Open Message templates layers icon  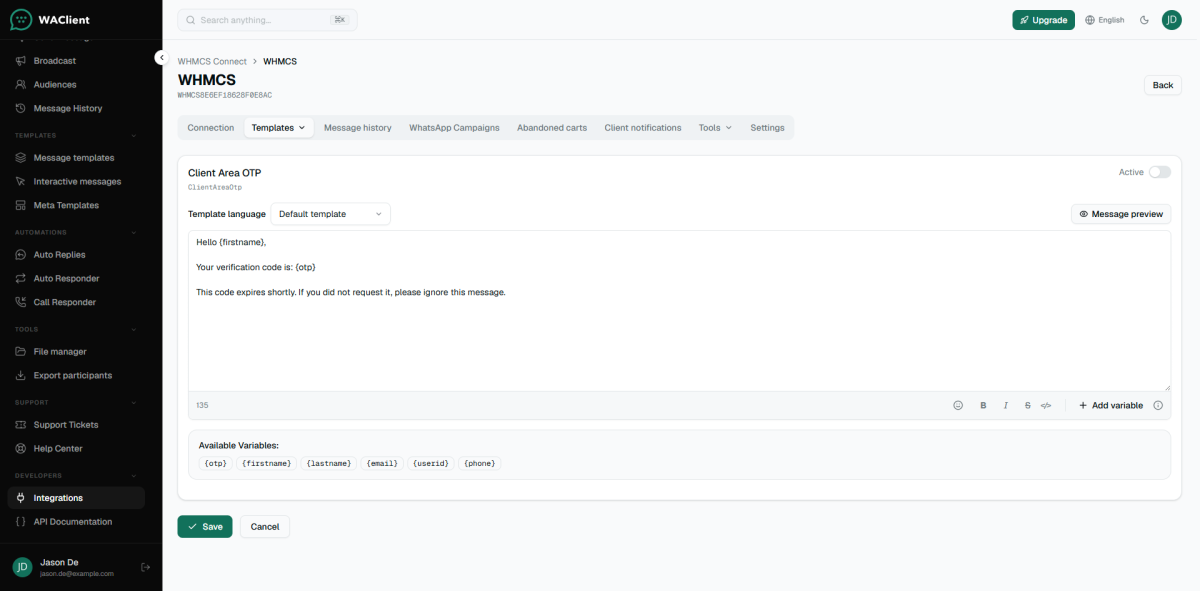(x=21, y=158)
